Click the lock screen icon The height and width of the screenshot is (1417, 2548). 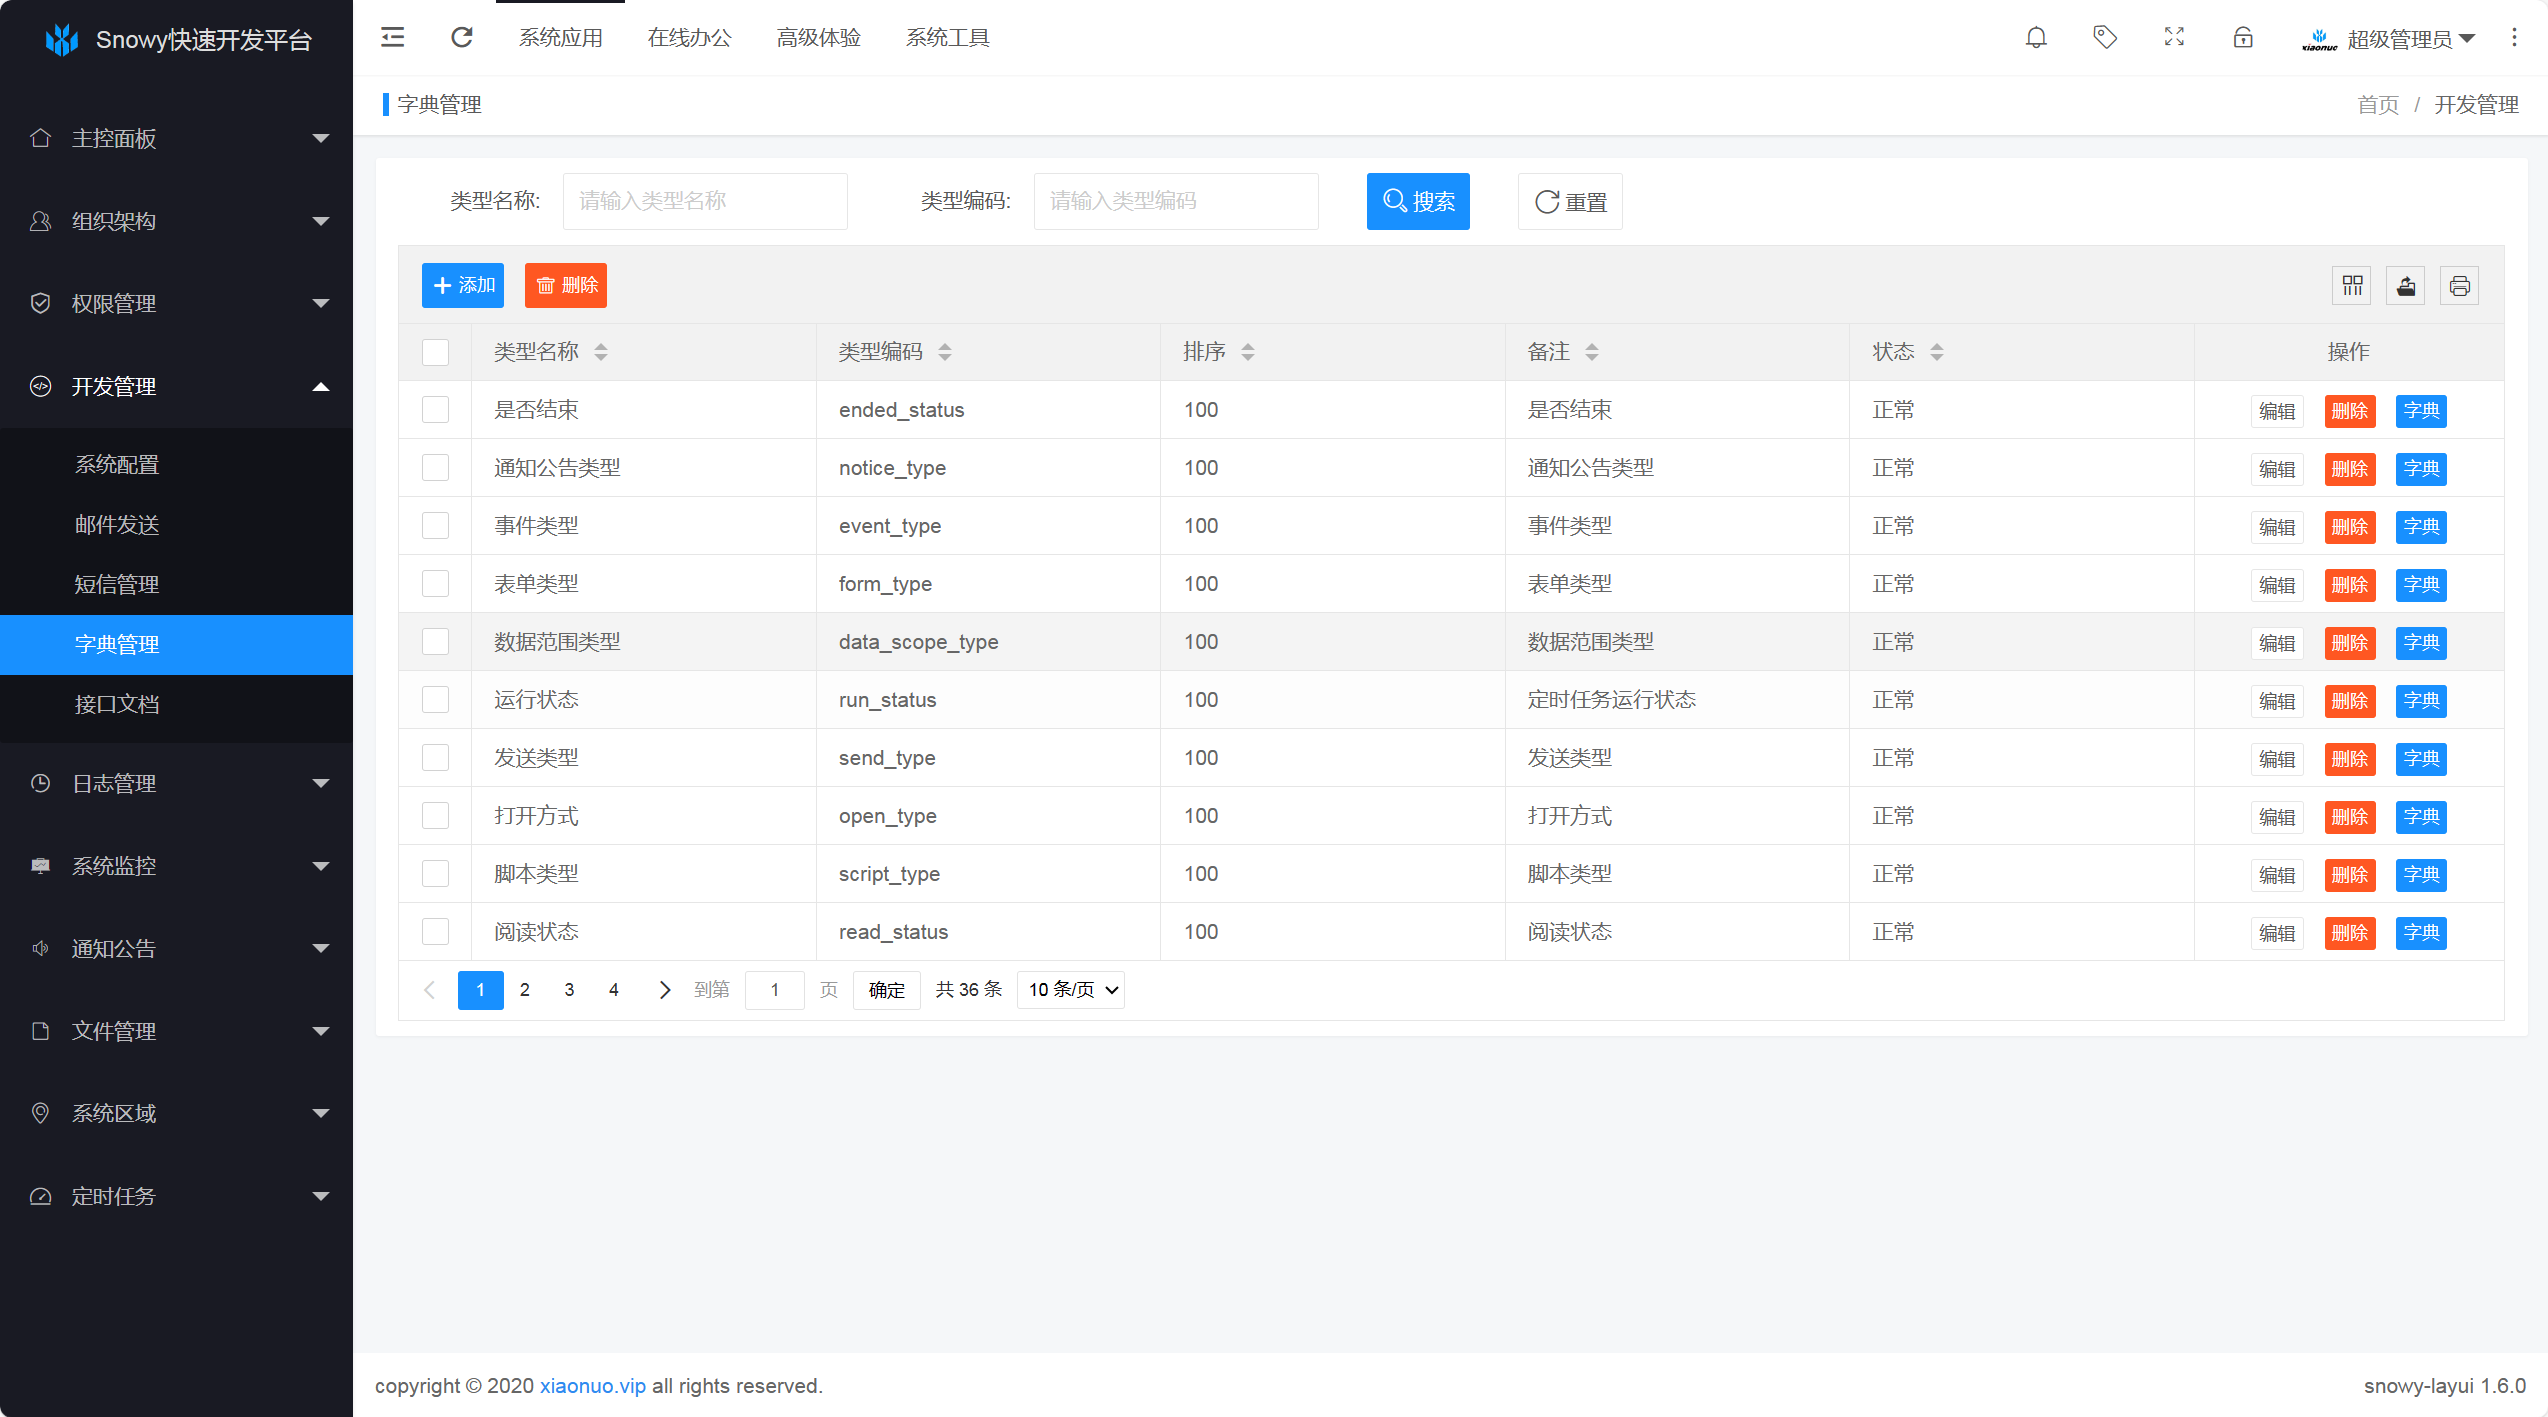[2243, 38]
